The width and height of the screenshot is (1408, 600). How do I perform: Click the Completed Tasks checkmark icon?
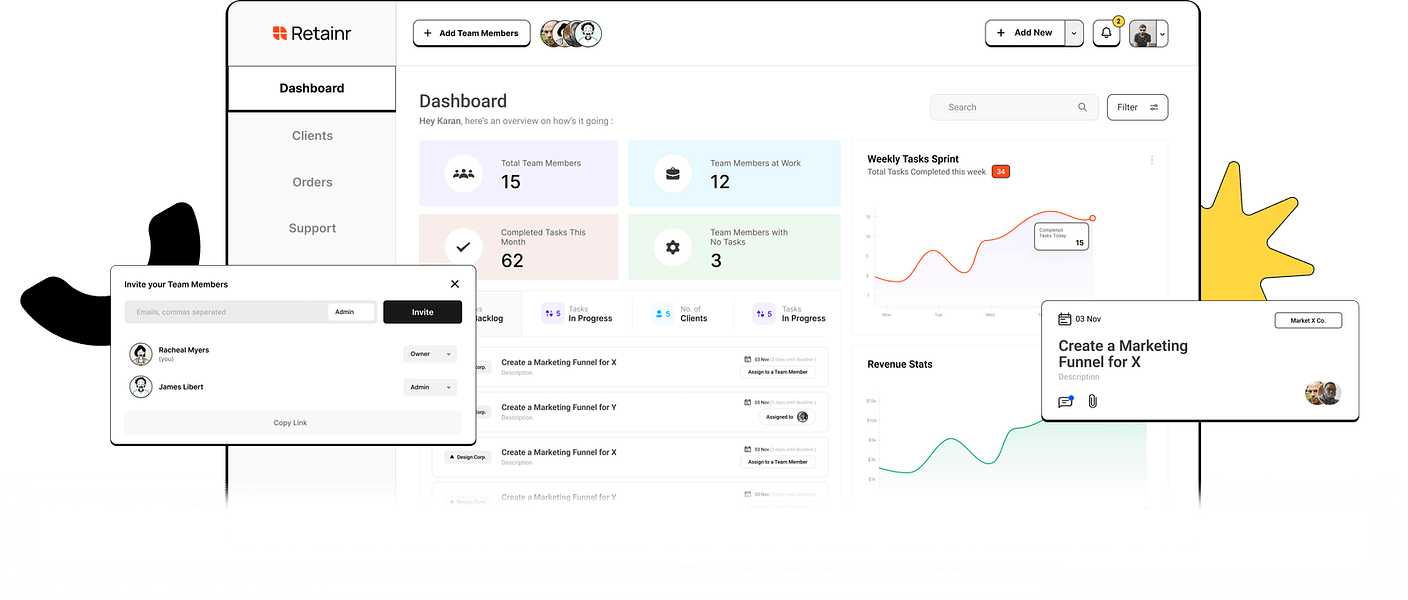click(463, 246)
